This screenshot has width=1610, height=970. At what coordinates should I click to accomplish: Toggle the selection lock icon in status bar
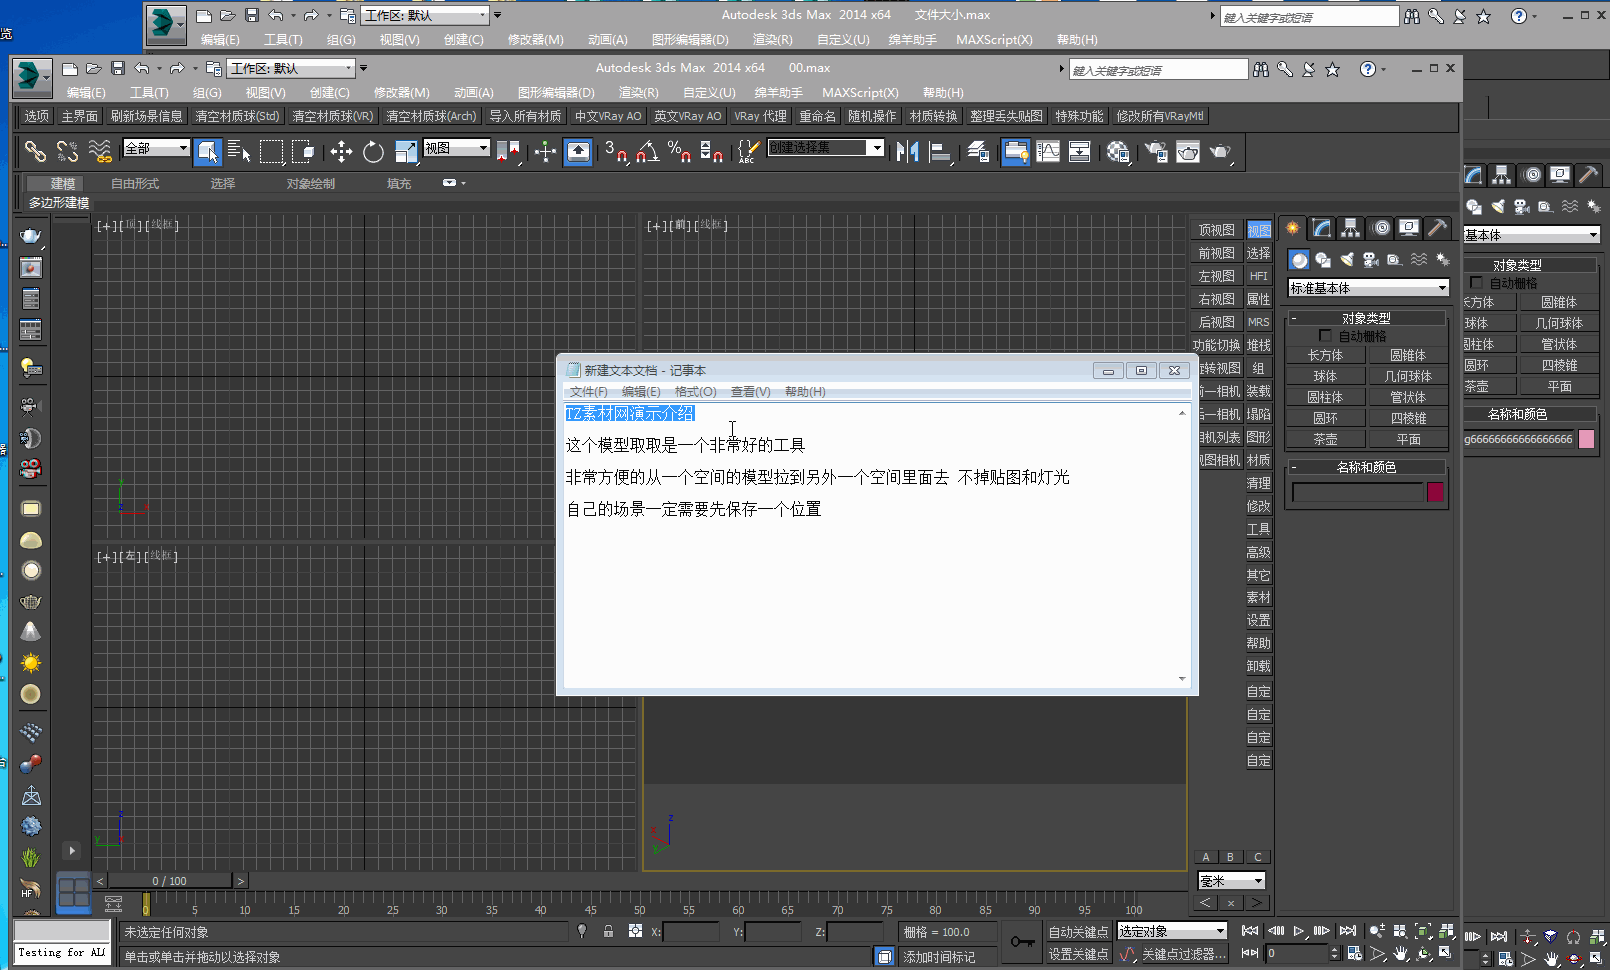[608, 931]
